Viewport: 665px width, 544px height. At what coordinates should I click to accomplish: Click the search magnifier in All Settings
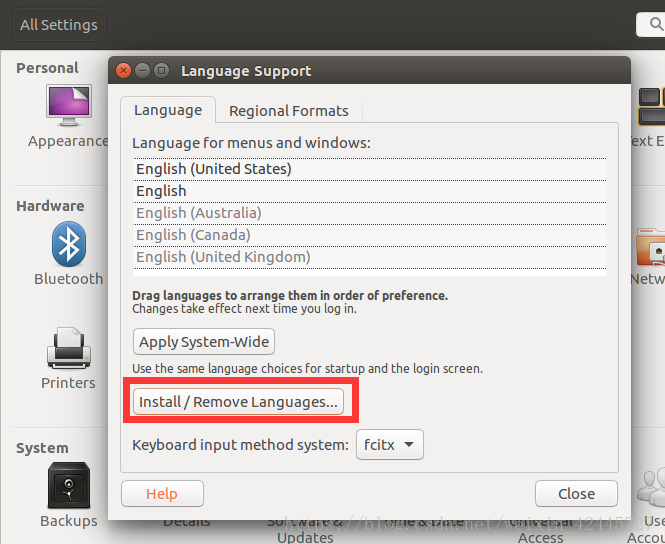point(656,24)
